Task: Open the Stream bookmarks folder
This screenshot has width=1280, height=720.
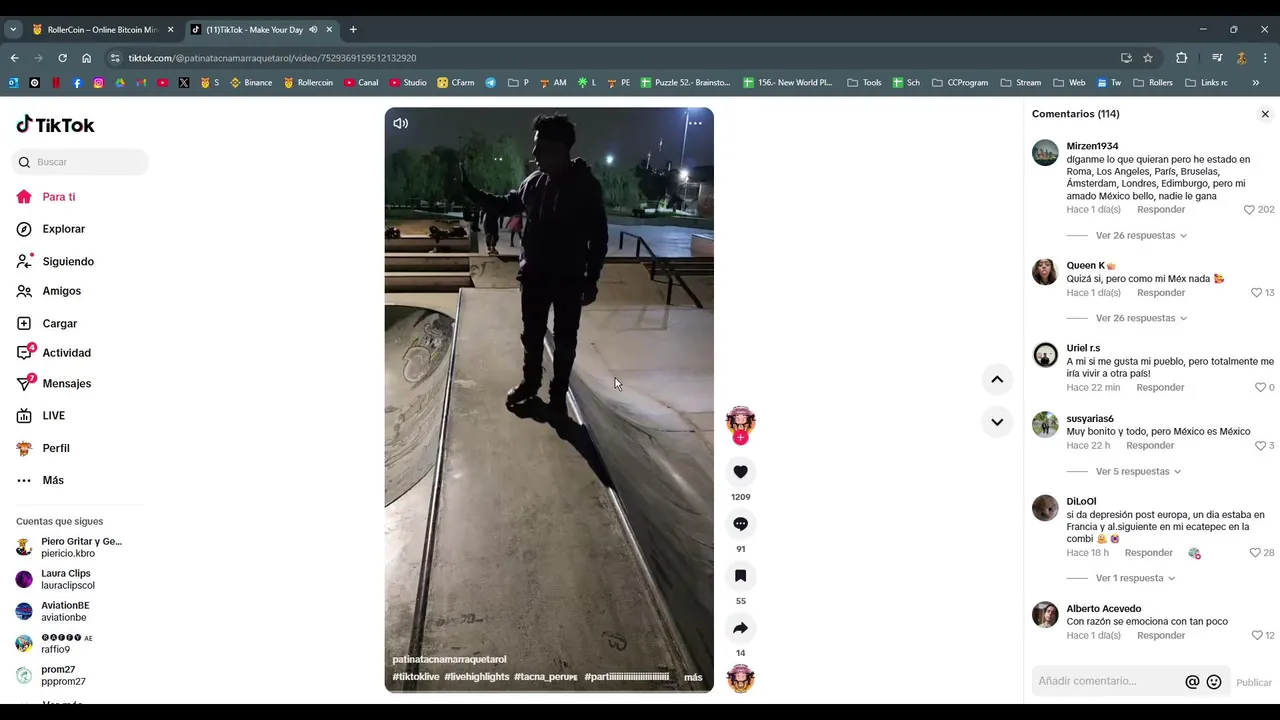Action: (1019, 83)
